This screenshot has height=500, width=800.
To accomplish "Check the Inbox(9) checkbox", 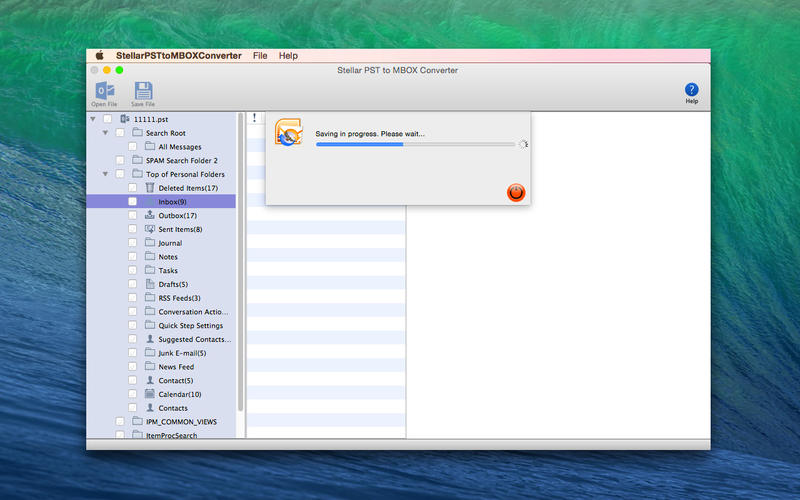I will point(133,202).
